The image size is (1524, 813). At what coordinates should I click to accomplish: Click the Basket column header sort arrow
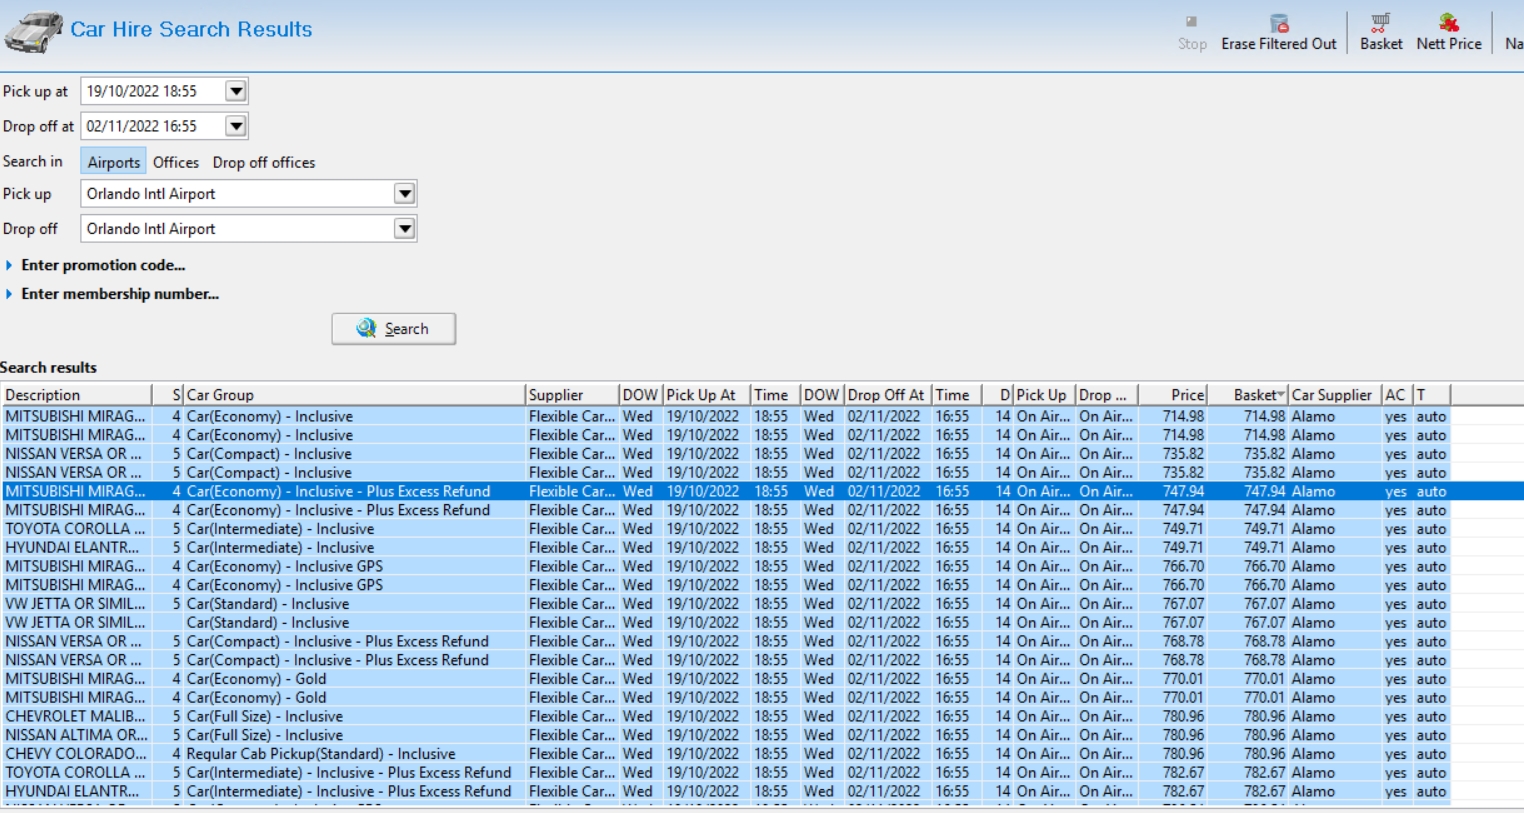(x=1280, y=395)
